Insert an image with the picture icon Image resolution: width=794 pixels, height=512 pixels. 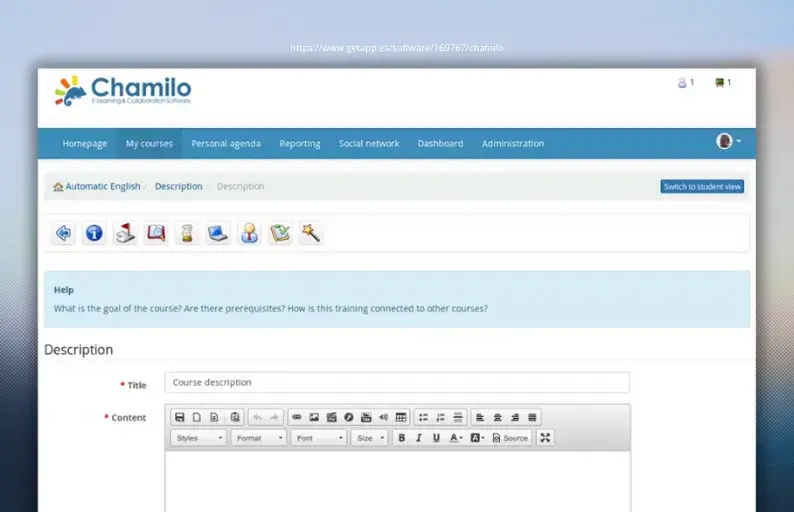tap(314, 417)
